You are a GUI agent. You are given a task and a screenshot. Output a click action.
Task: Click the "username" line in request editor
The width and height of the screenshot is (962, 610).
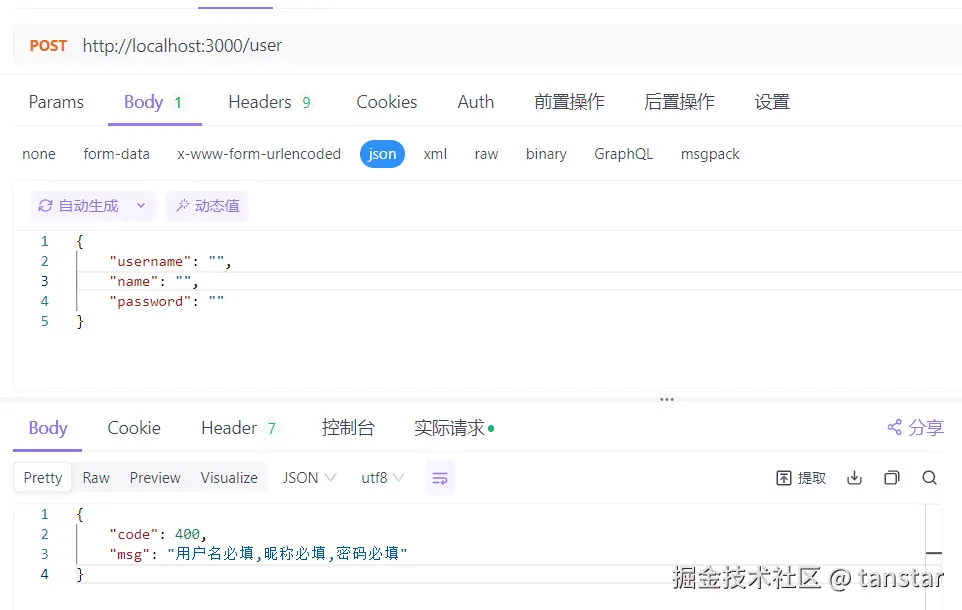170,261
